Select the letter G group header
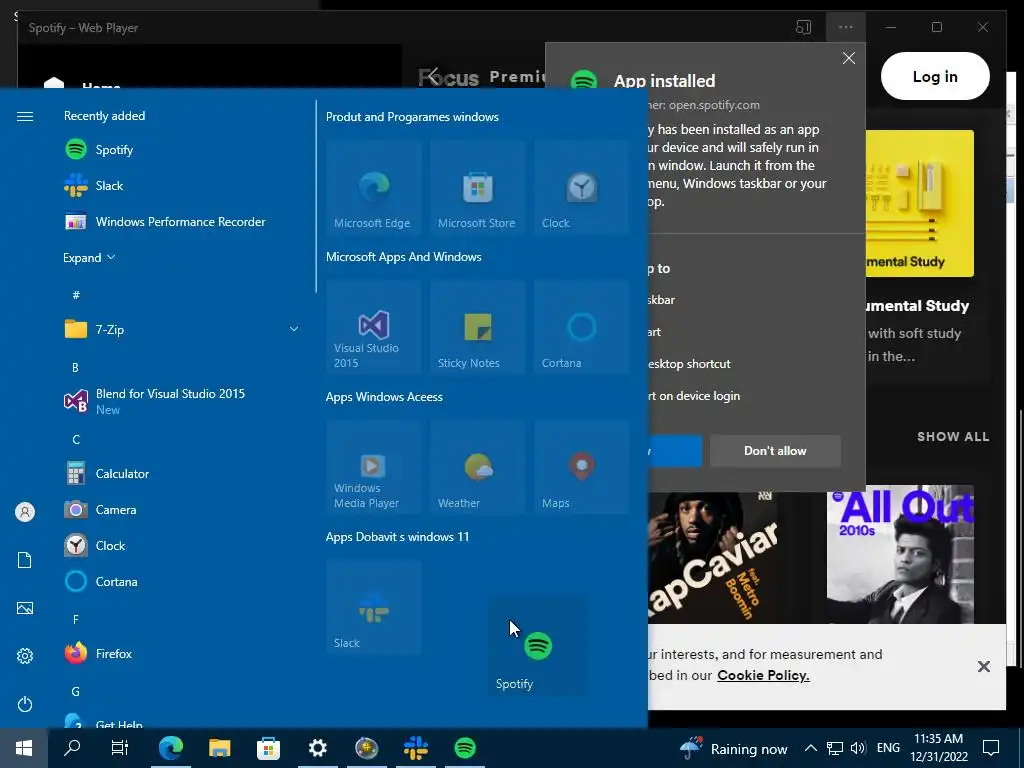Image resolution: width=1024 pixels, height=768 pixels. [76, 691]
